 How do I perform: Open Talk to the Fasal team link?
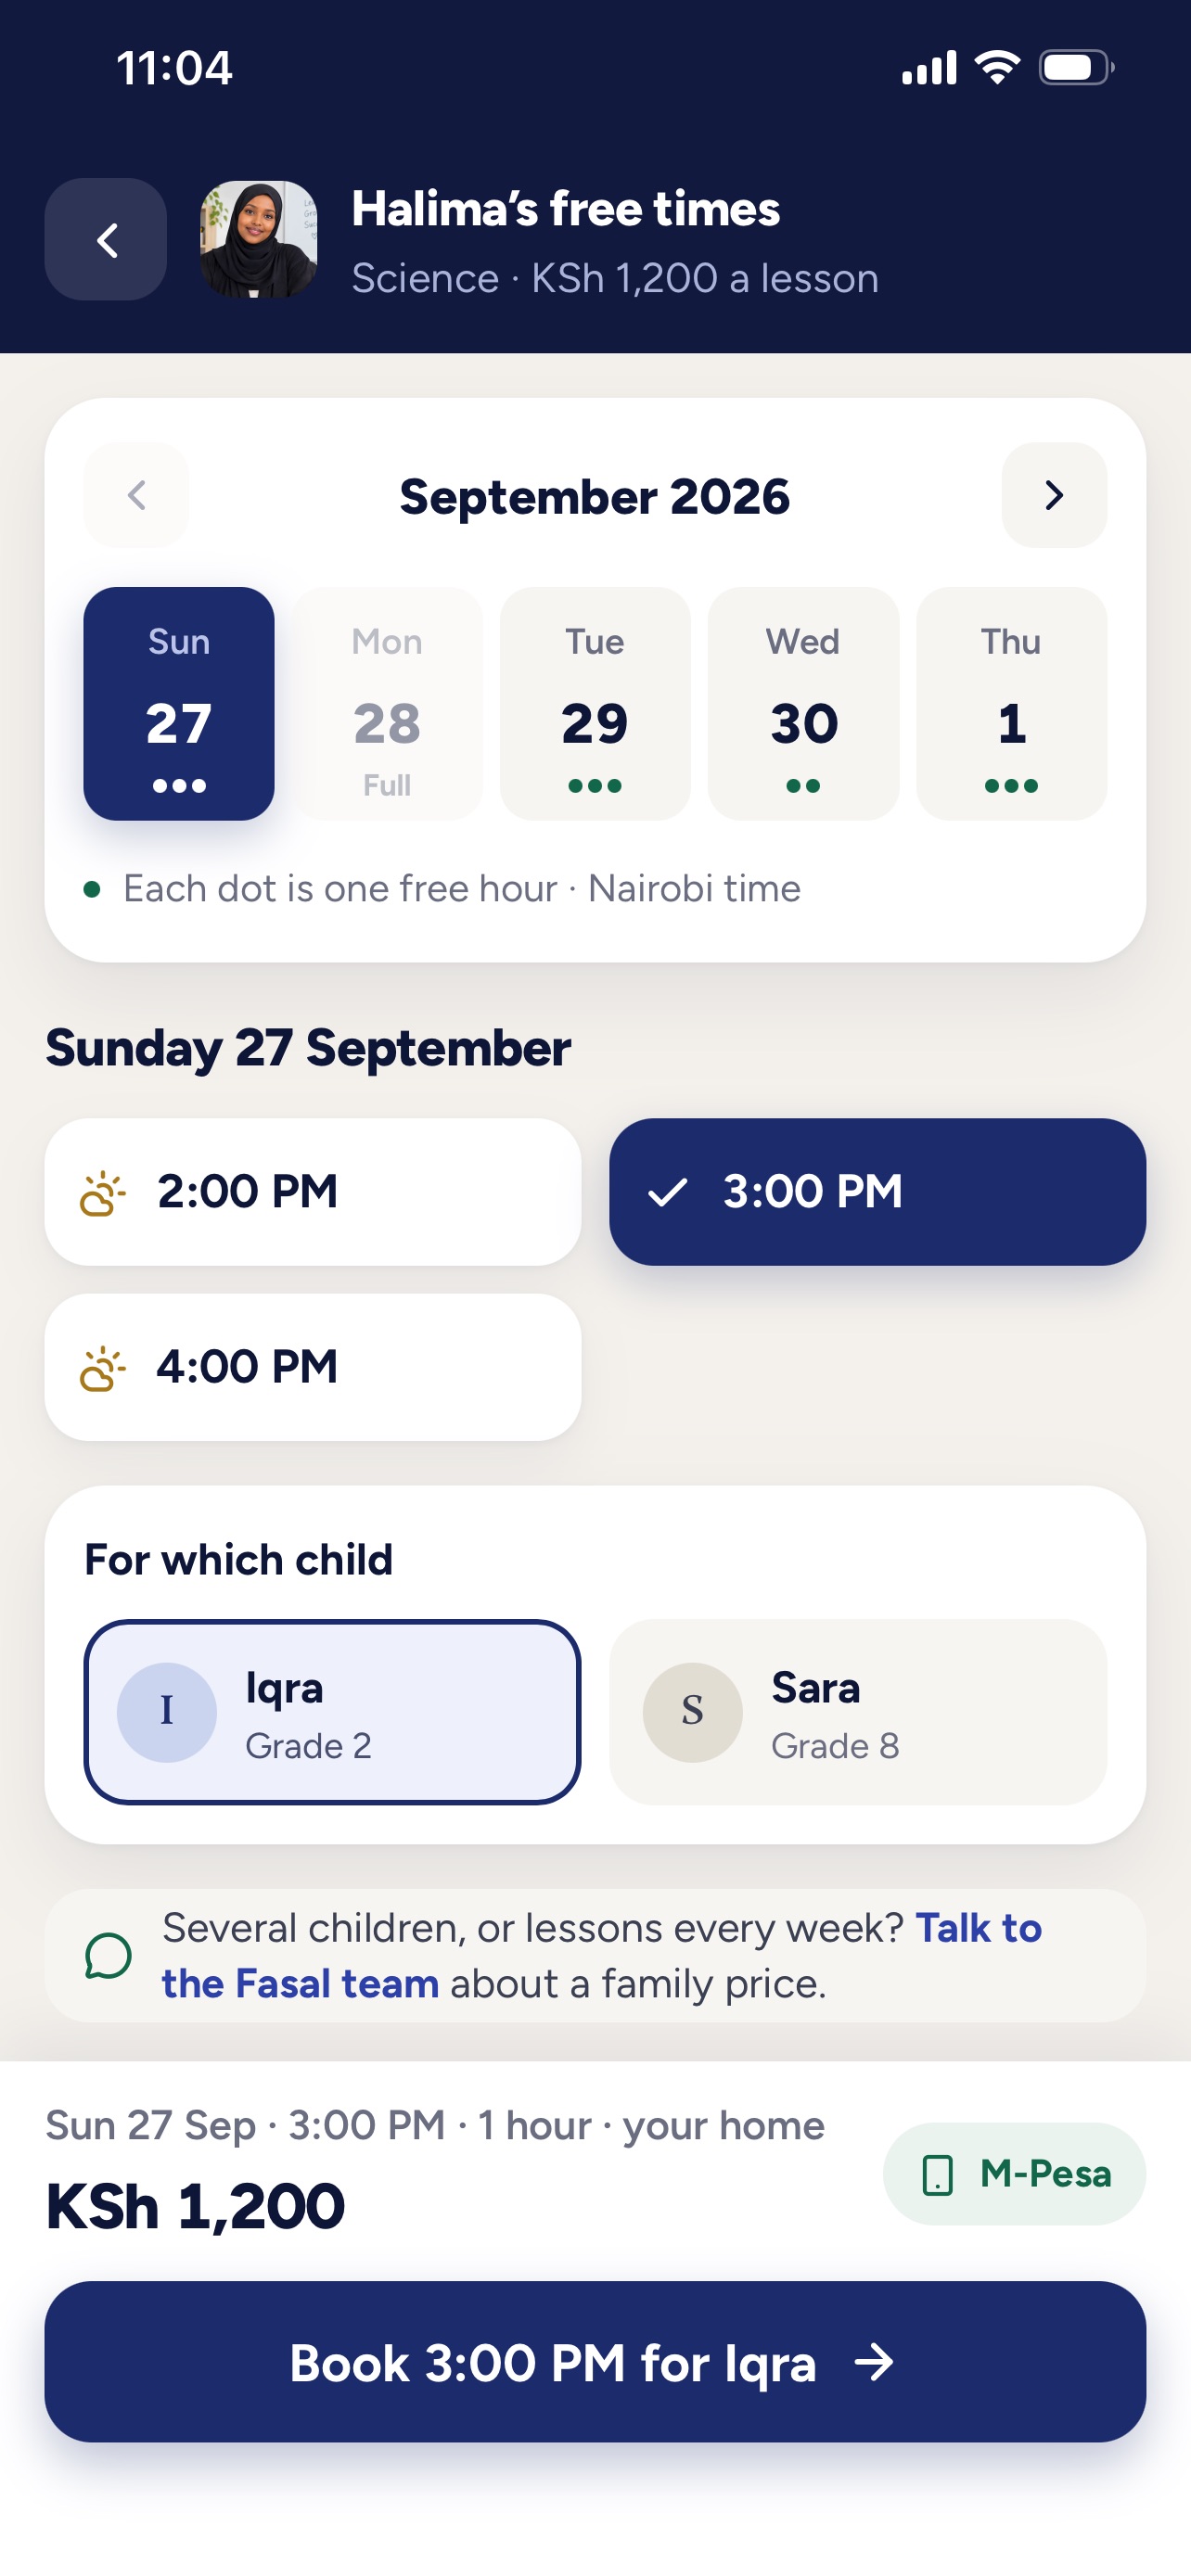coord(602,1956)
